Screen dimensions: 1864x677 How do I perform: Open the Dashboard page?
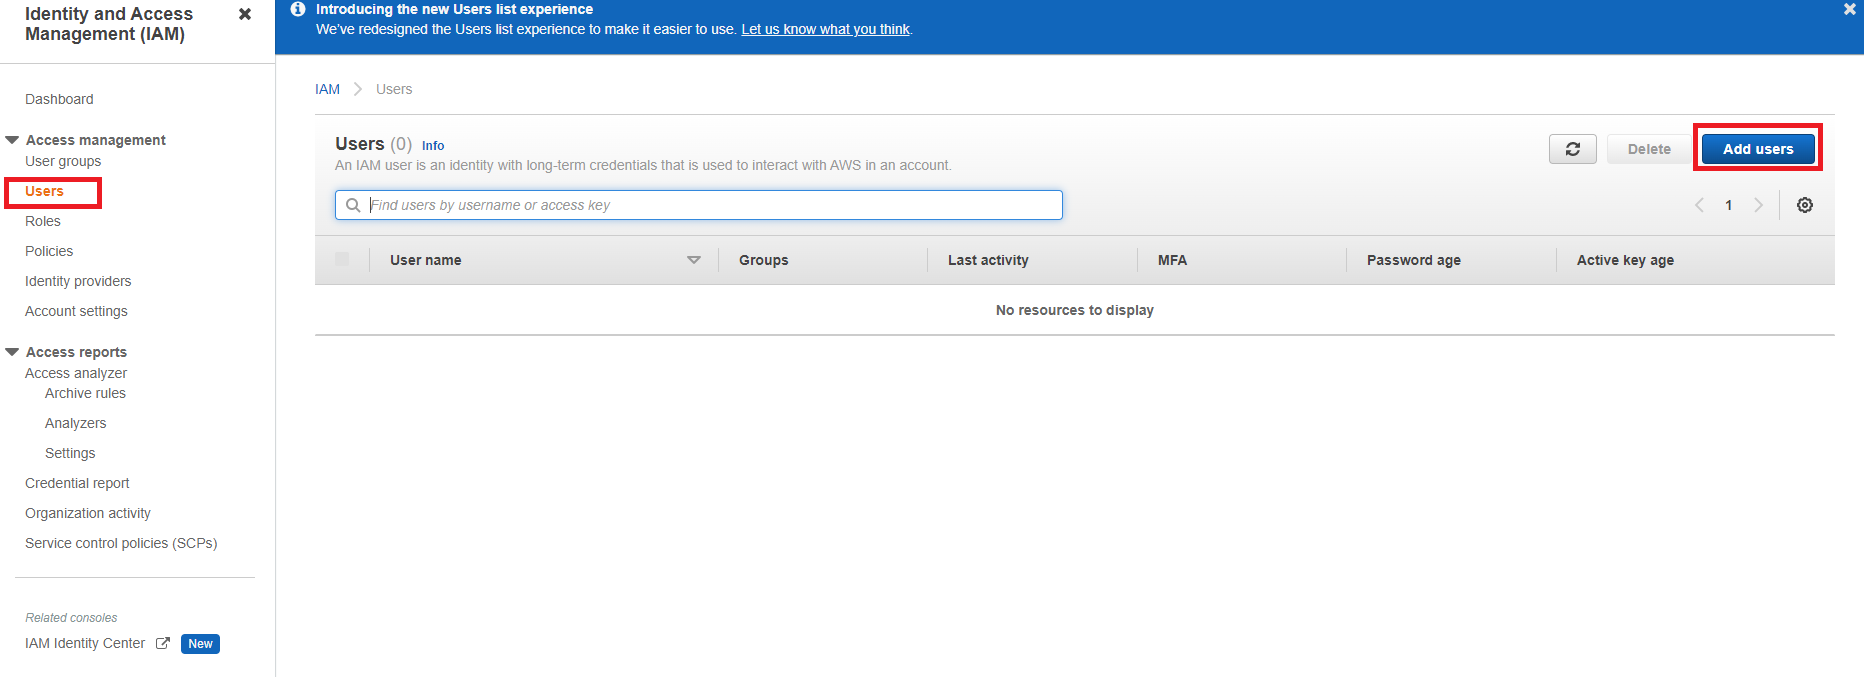point(59,99)
